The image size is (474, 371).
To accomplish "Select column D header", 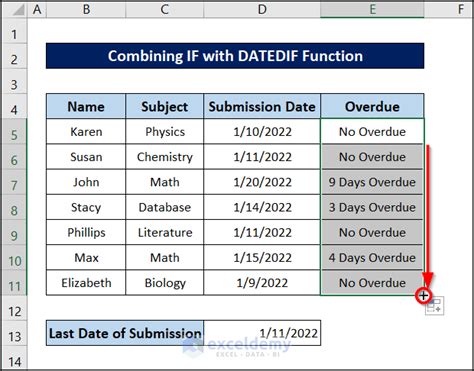I will [262, 9].
